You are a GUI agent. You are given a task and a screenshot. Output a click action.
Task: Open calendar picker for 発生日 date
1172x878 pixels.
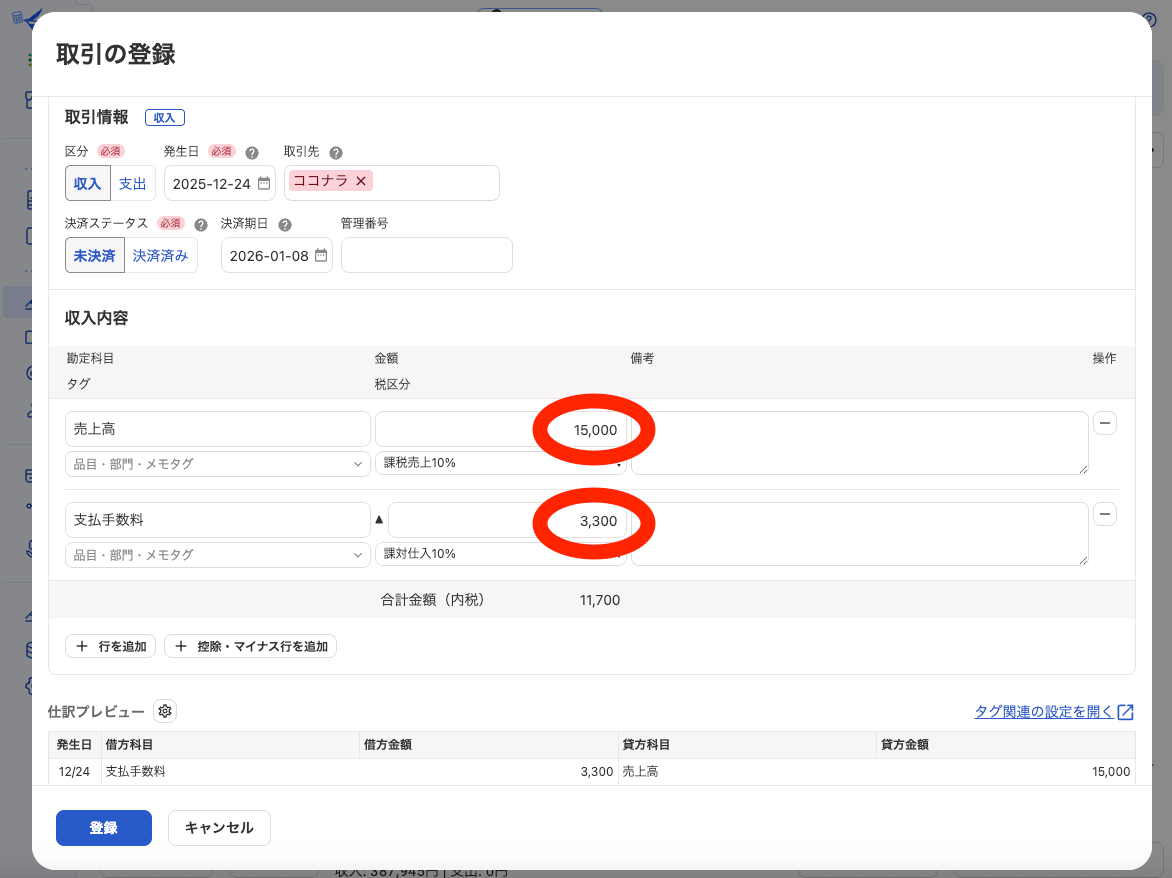264,184
